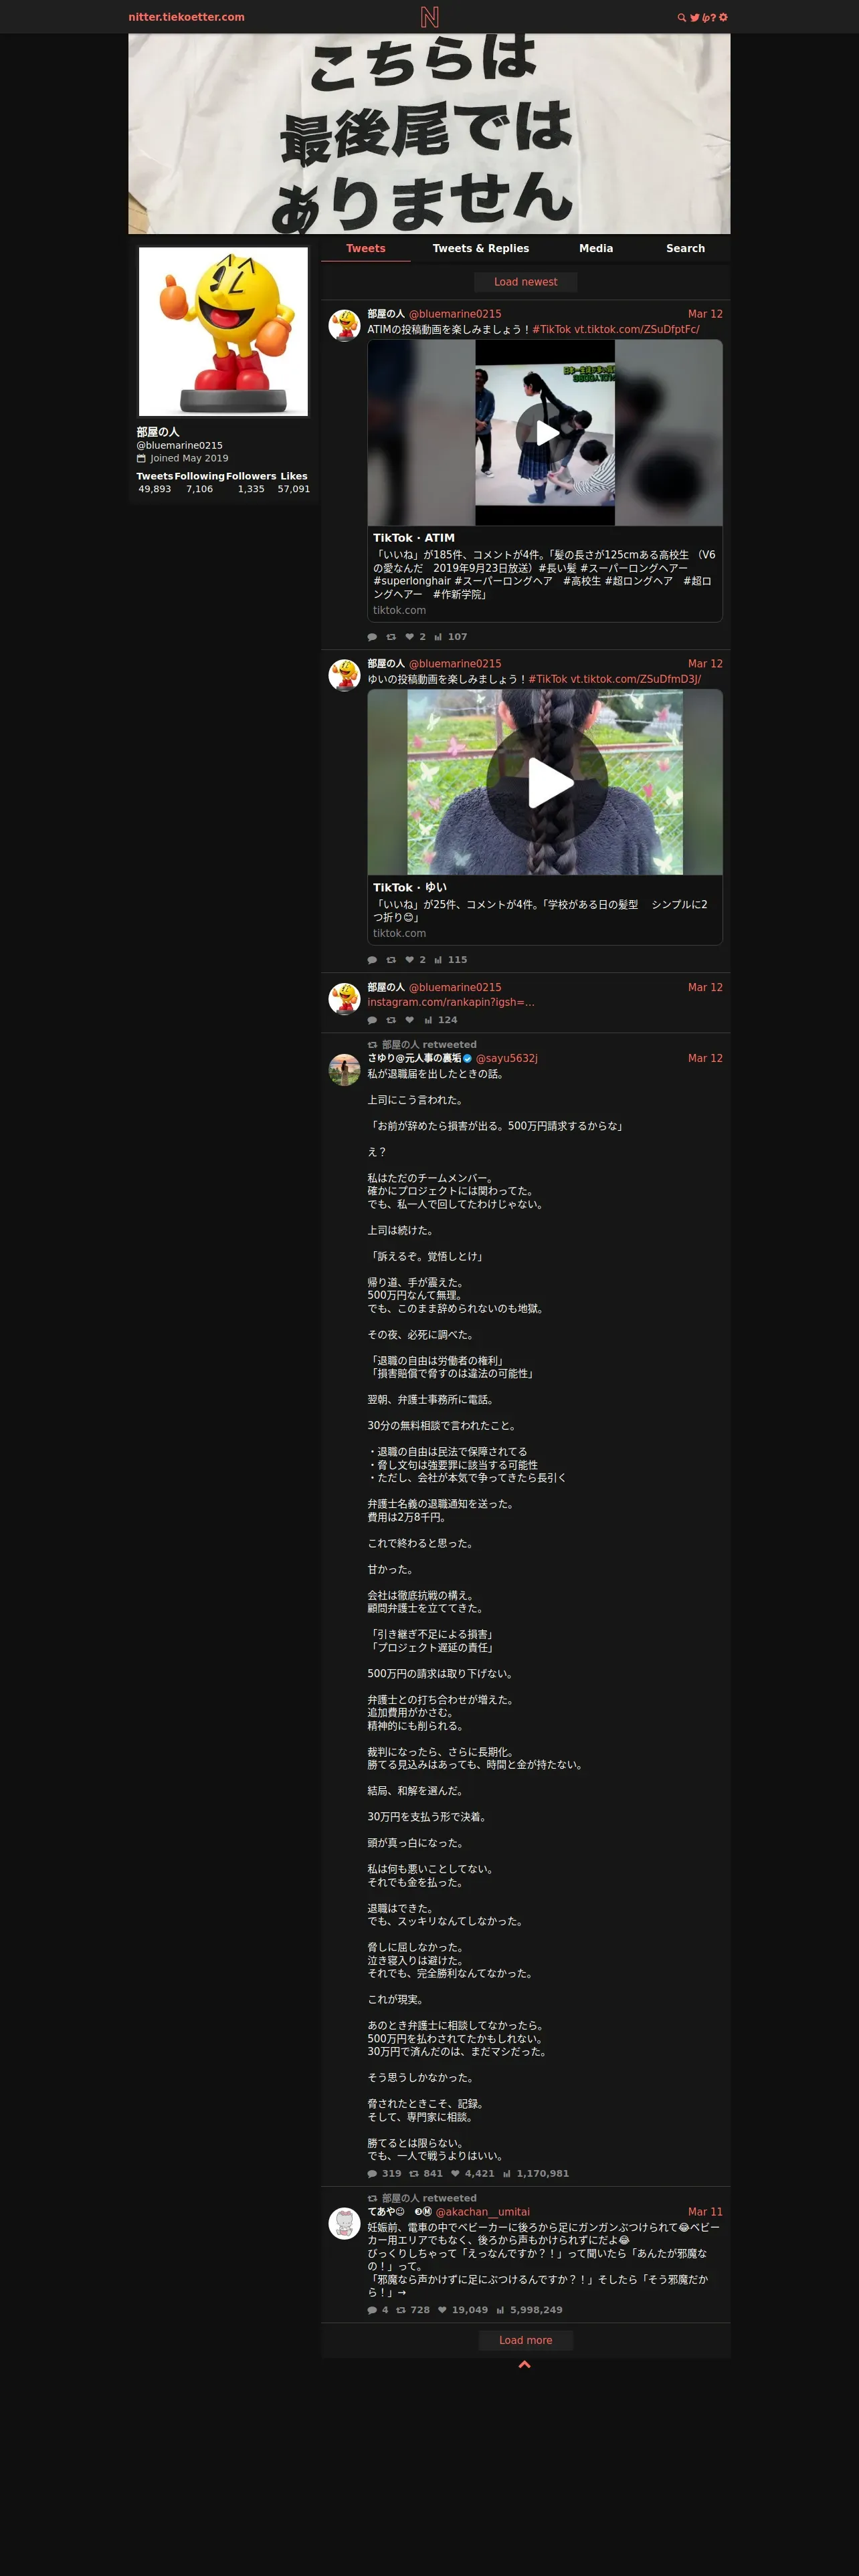Viewport: 859px width, 2576px height.
Task: Click the Load more button
Action: (x=526, y=2340)
